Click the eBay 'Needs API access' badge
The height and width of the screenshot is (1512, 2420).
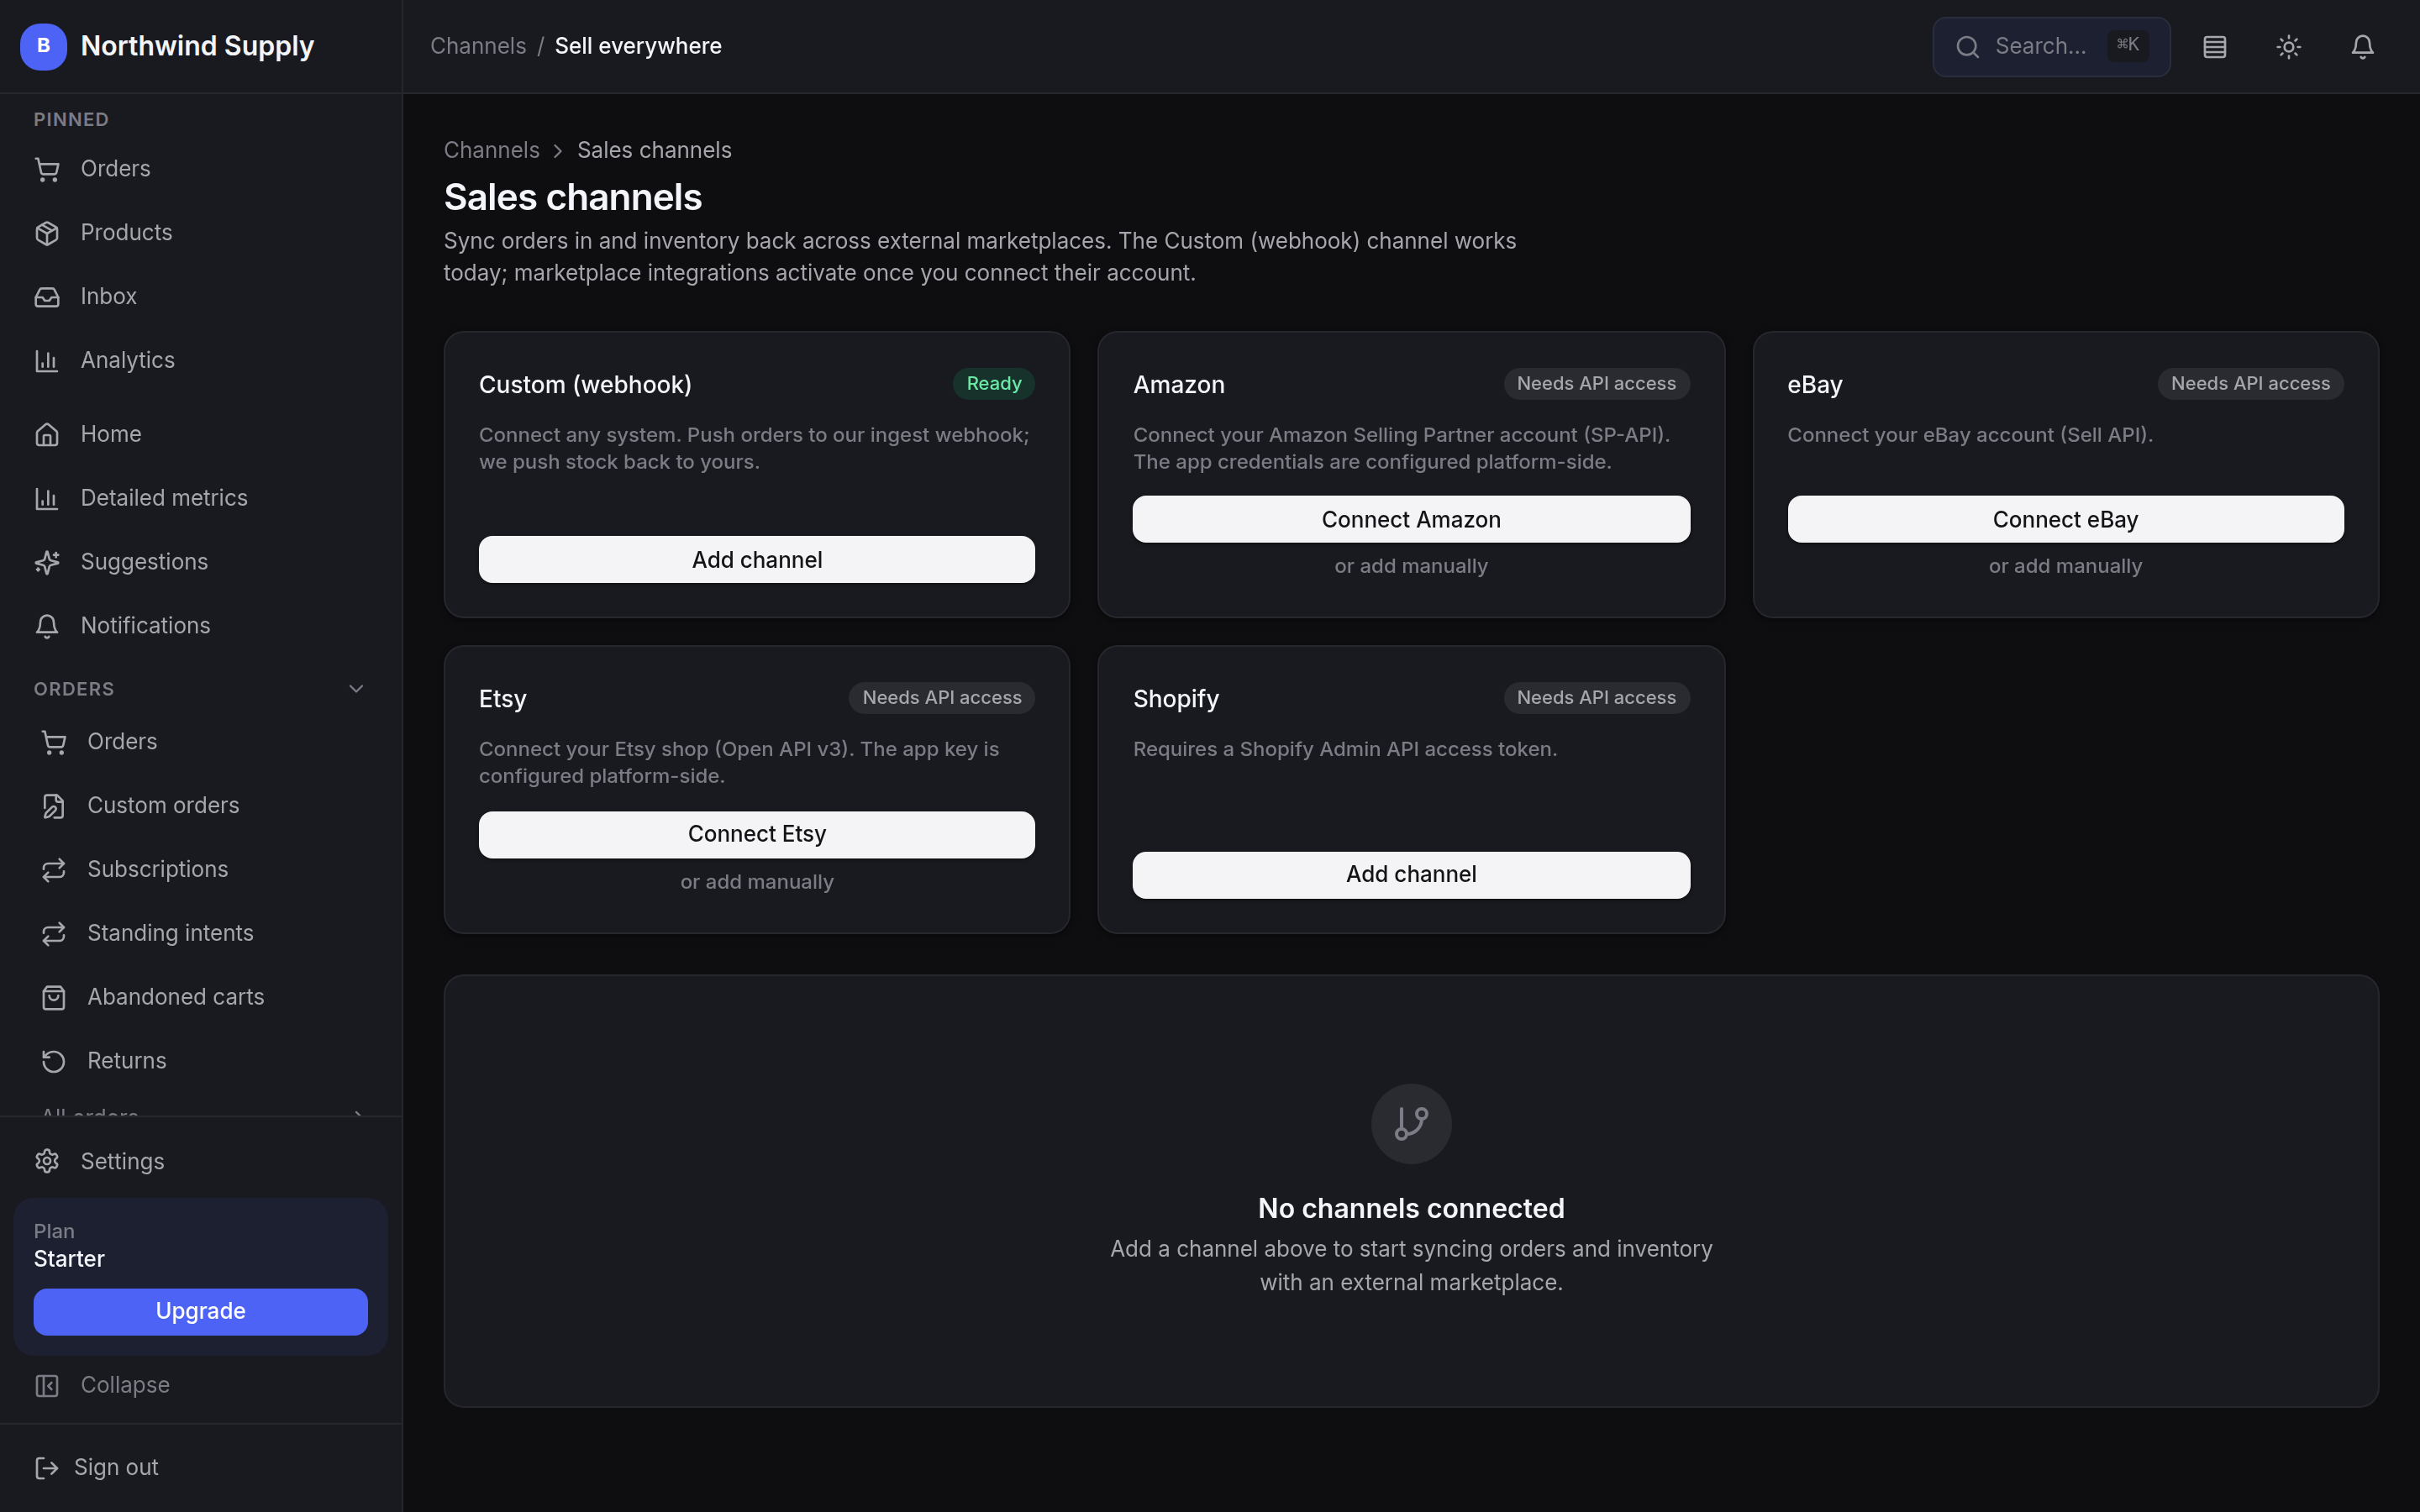coord(2250,384)
